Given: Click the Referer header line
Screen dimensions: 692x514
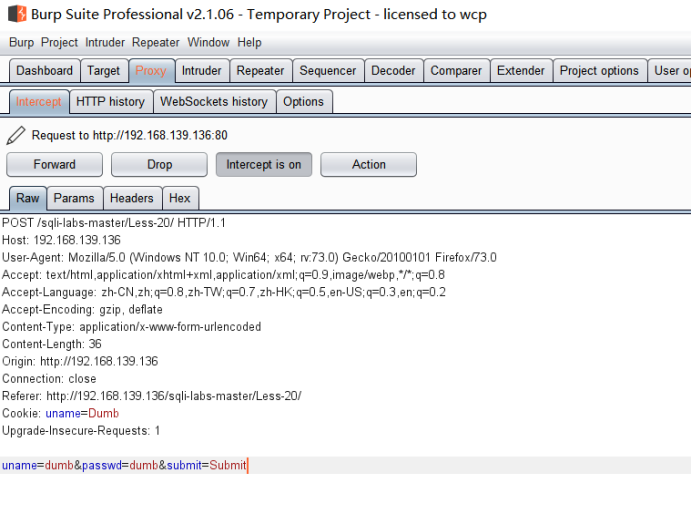Looking at the screenshot, I should [x=152, y=396].
